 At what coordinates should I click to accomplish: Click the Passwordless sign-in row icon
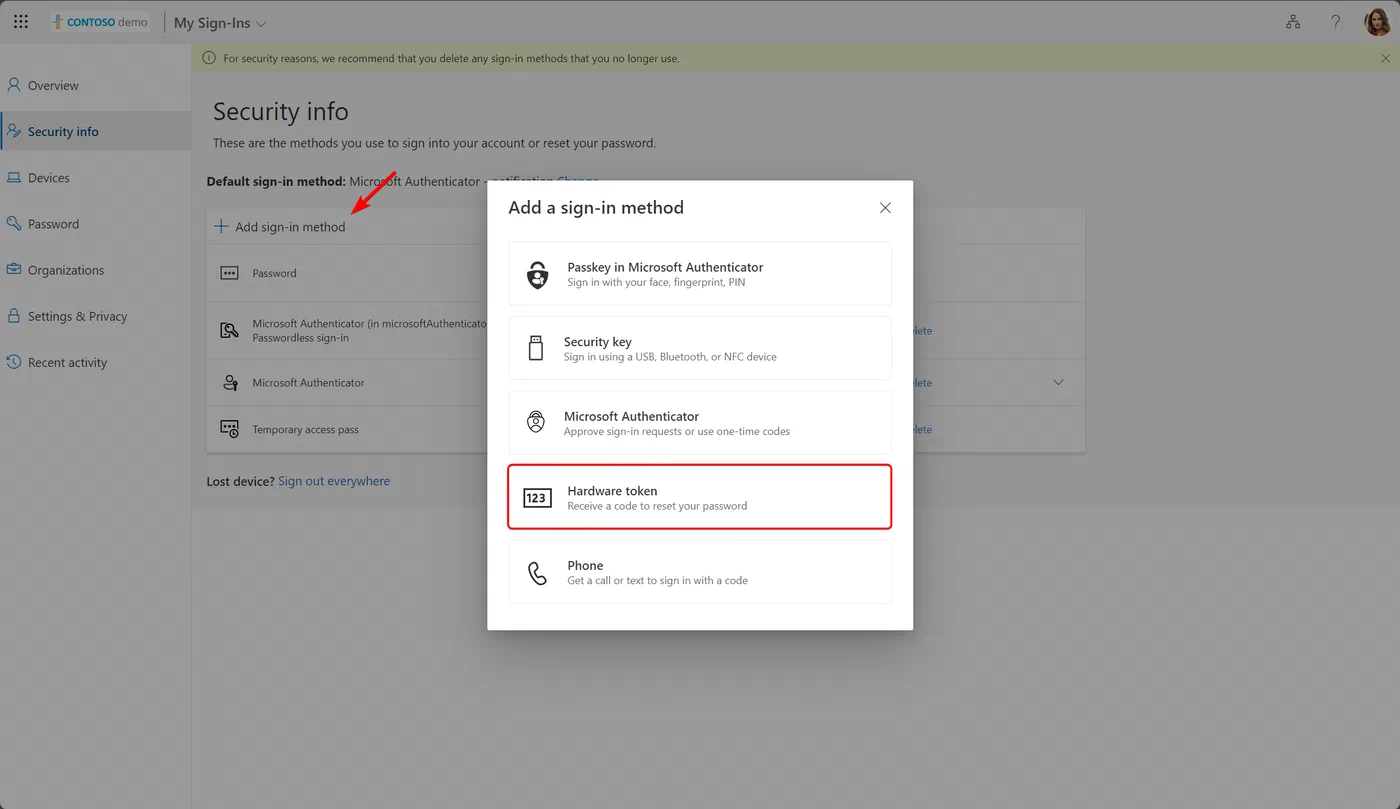pyautogui.click(x=230, y=330)
